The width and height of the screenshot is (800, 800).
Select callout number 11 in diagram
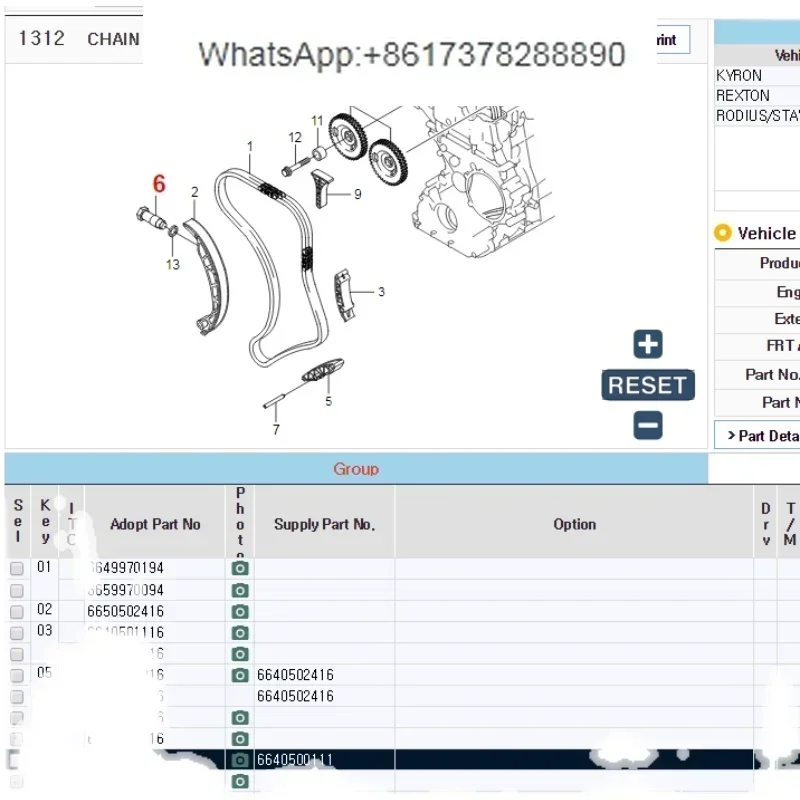click(317, 120)
